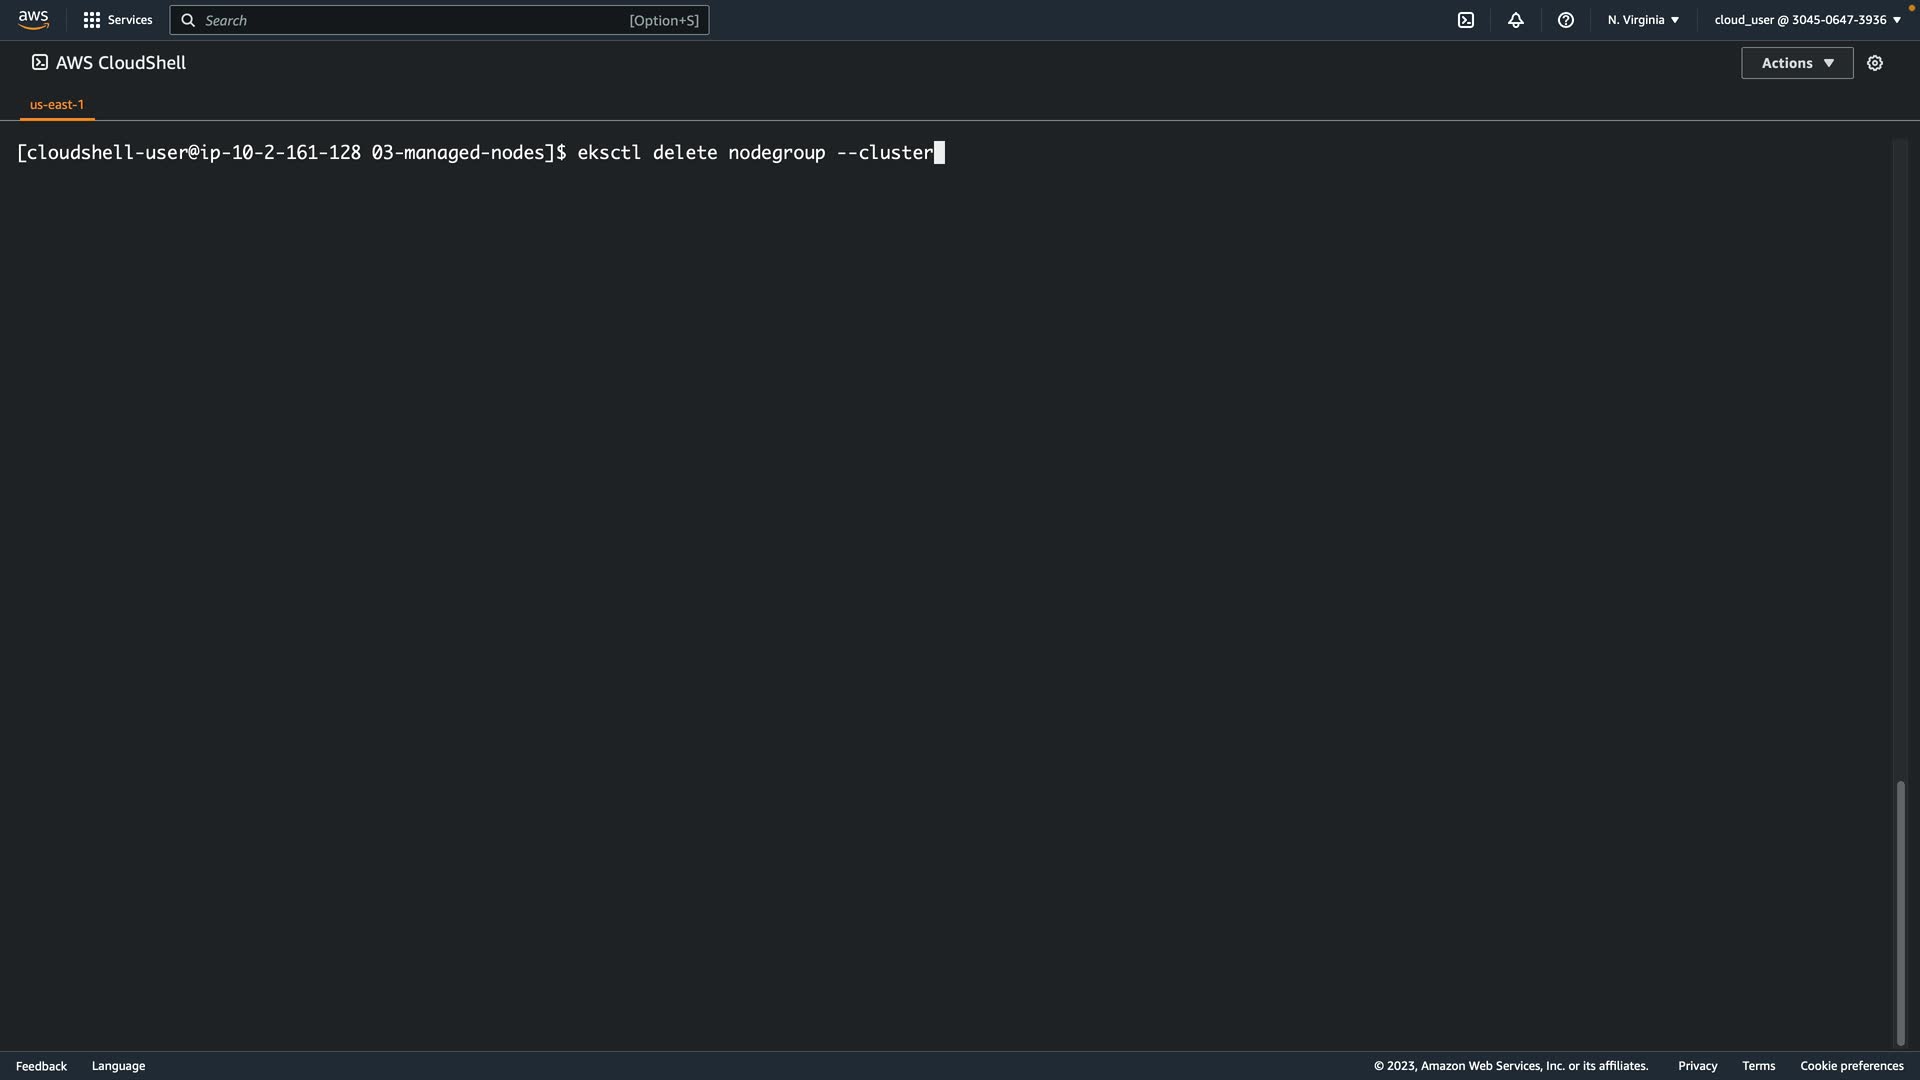Open the notifications bell
The width and height of the screenshot is (1920, 1080).
1516,20
